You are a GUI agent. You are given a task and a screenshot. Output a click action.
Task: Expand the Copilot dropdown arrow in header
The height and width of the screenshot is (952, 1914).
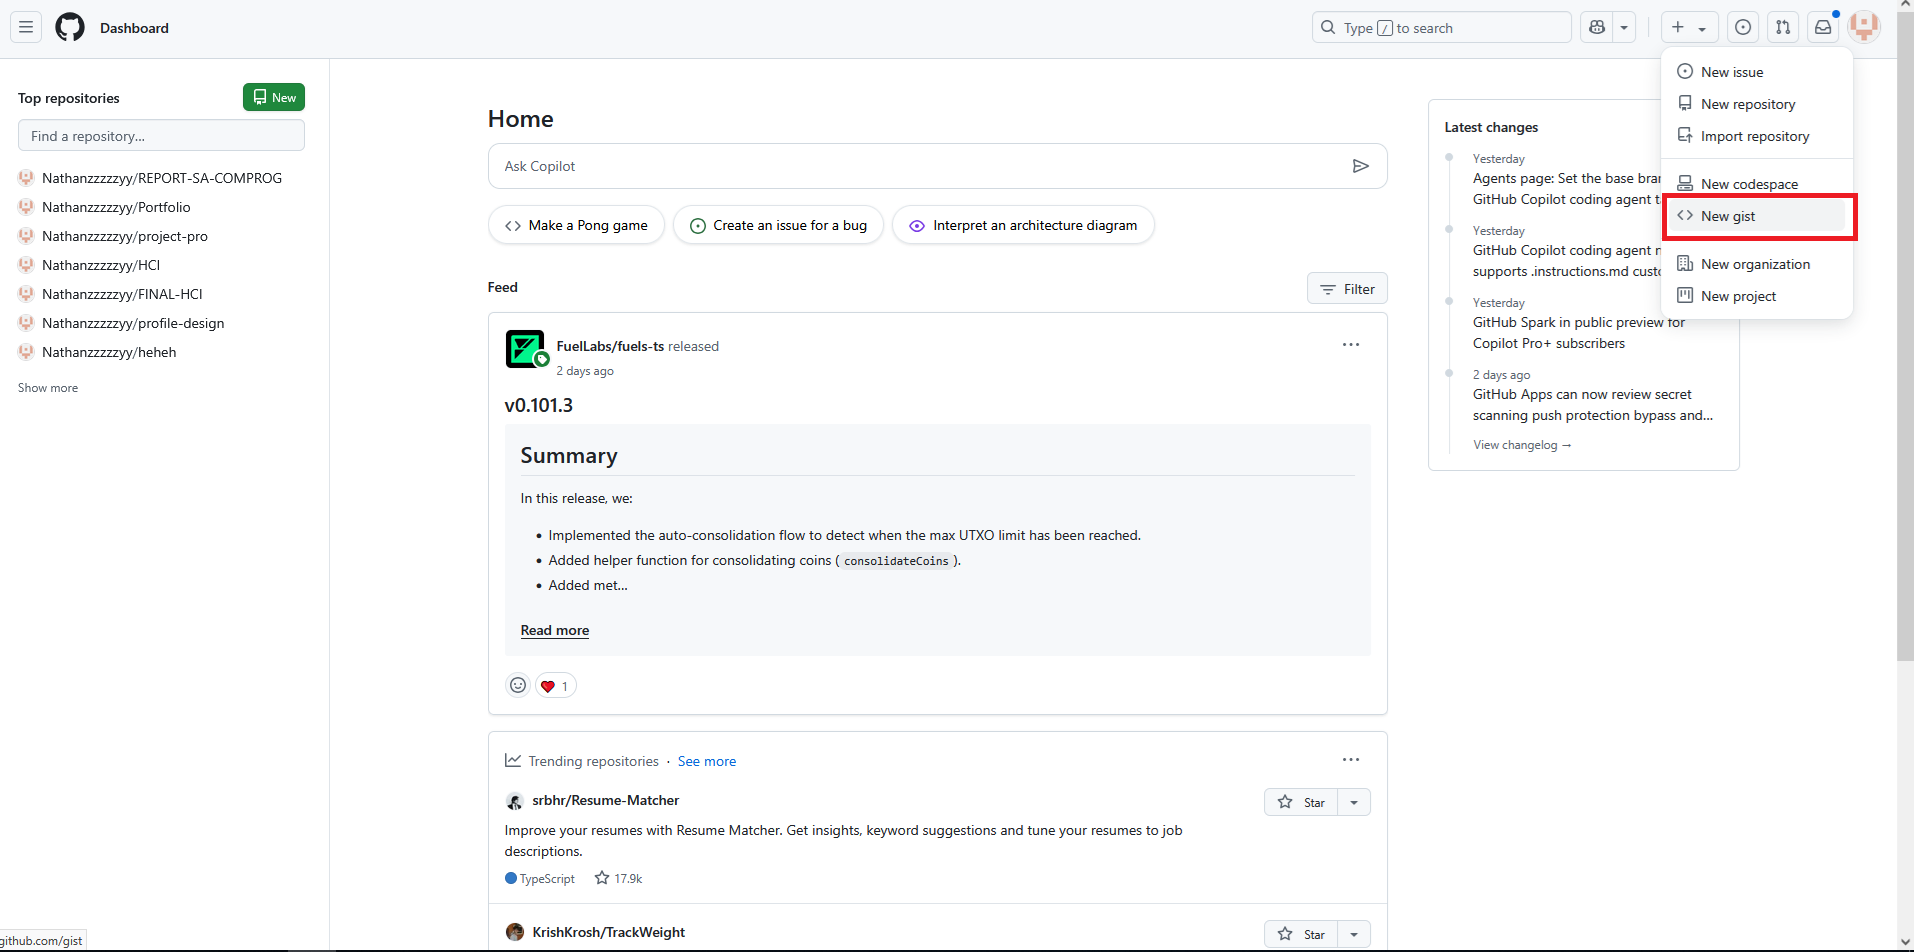pos(1624,28)
